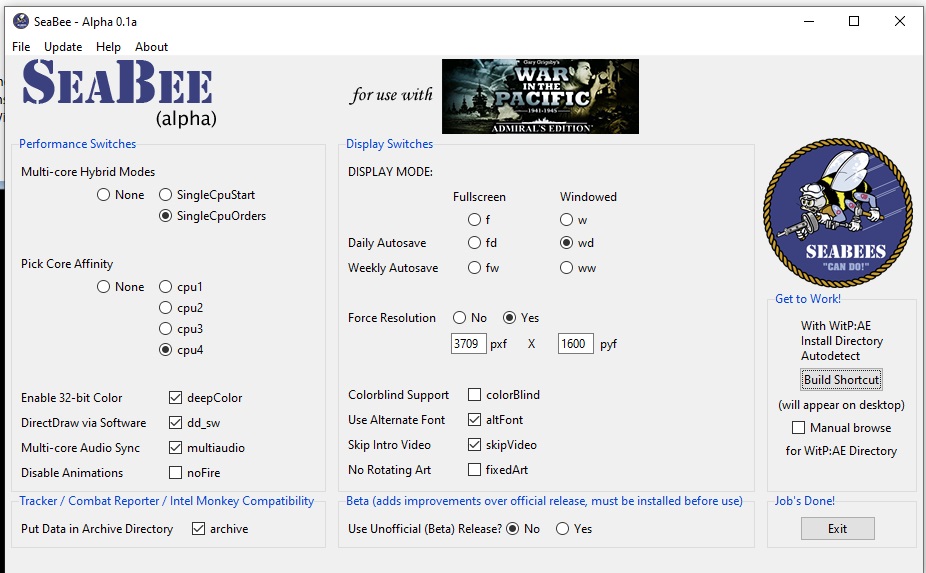Click the 'Skip Intro Video' label

(389, 444)
